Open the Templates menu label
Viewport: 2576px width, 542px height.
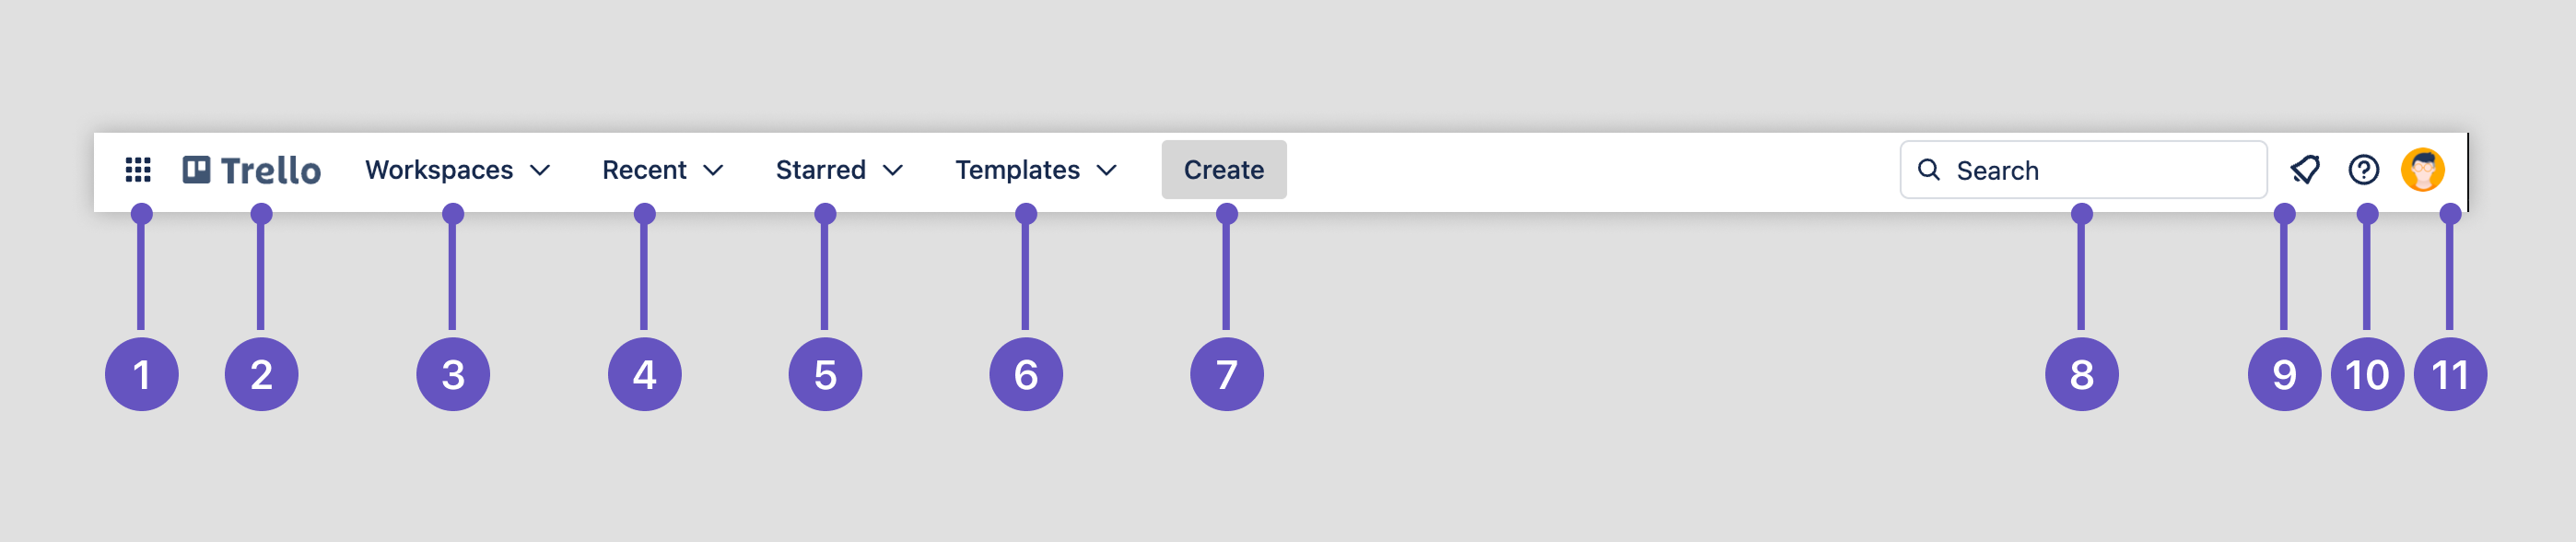point(1017,170)
